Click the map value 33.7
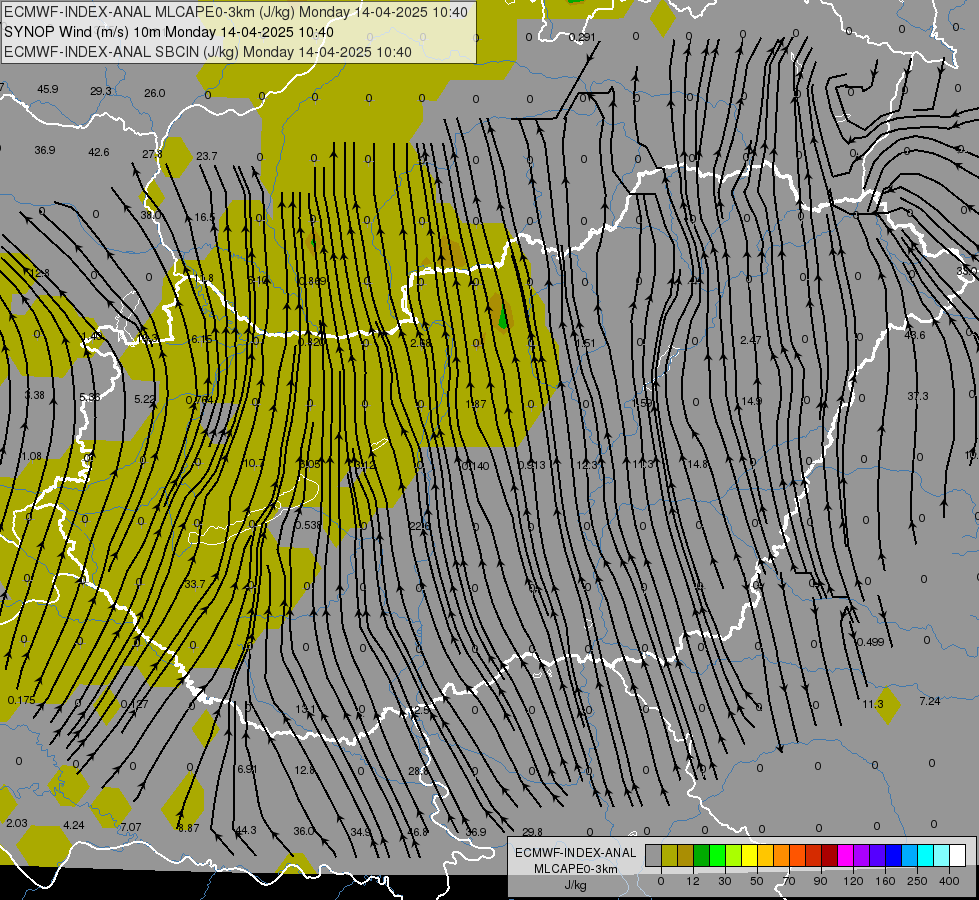 (195, 585)
